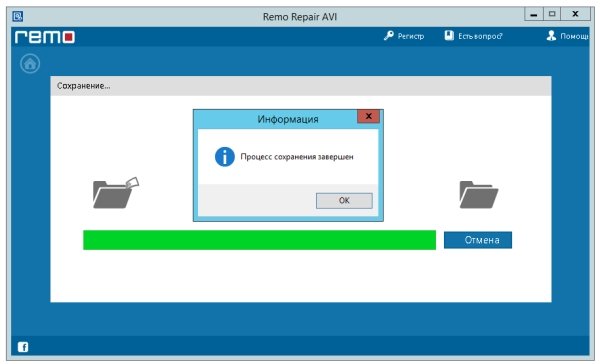
Task: Click the Отмена cancel button
Action: pyautogui.click(x=478, y=240)
